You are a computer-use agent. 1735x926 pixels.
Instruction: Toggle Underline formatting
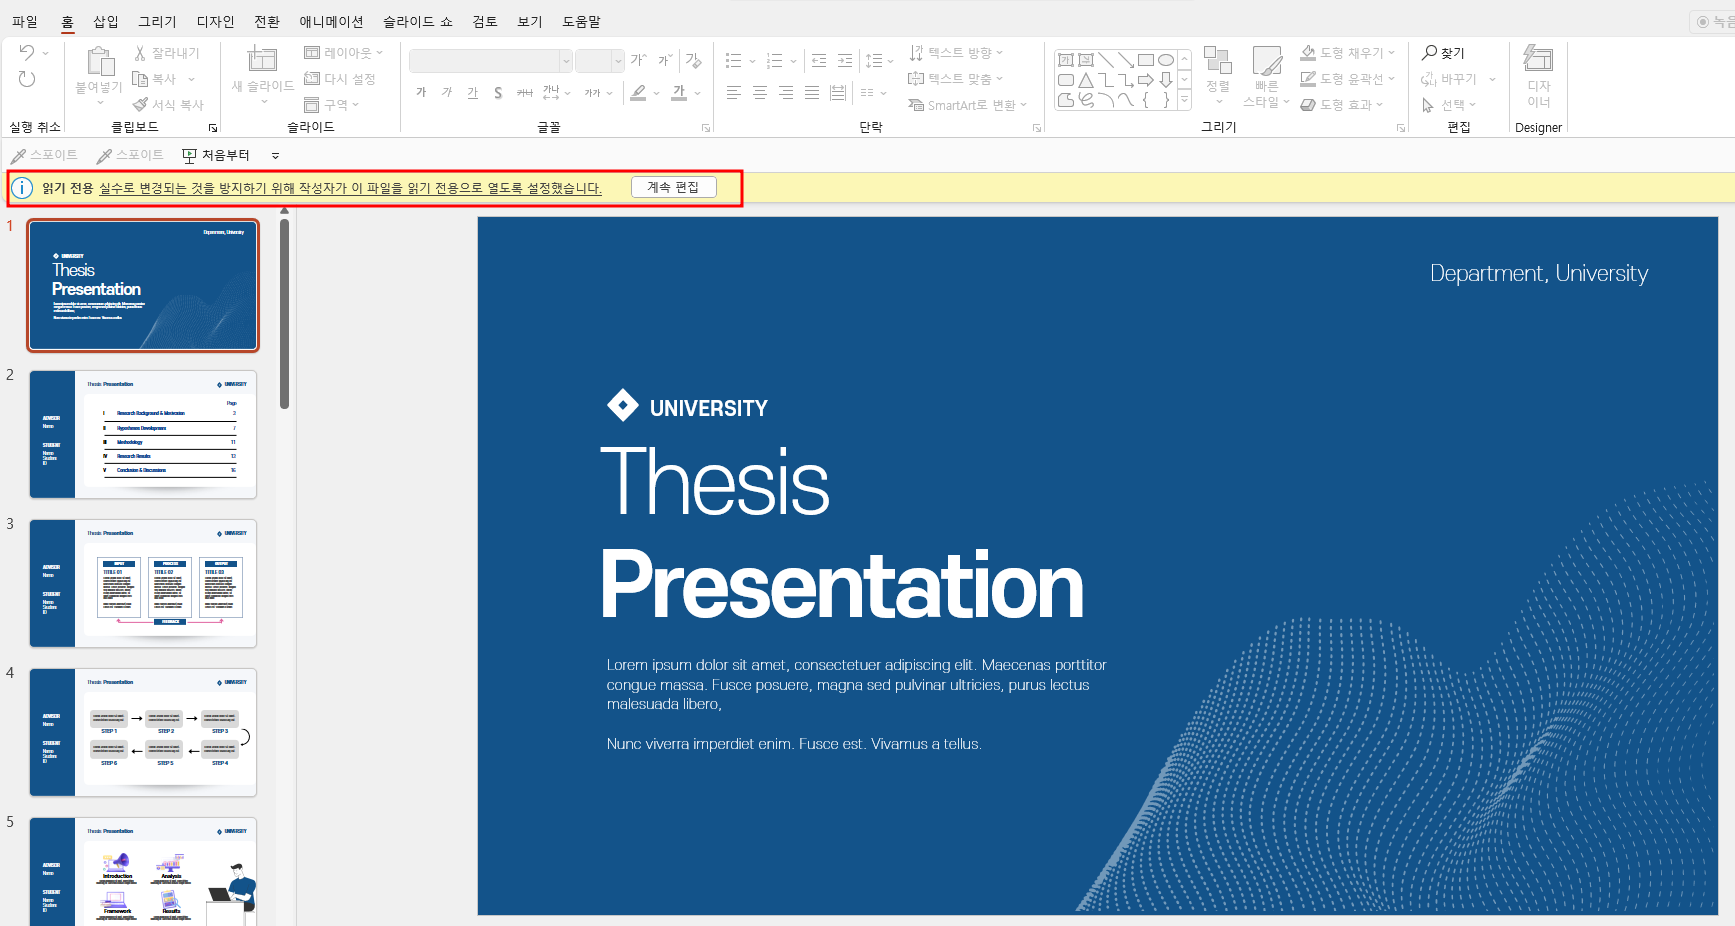[x=473, y=92]
